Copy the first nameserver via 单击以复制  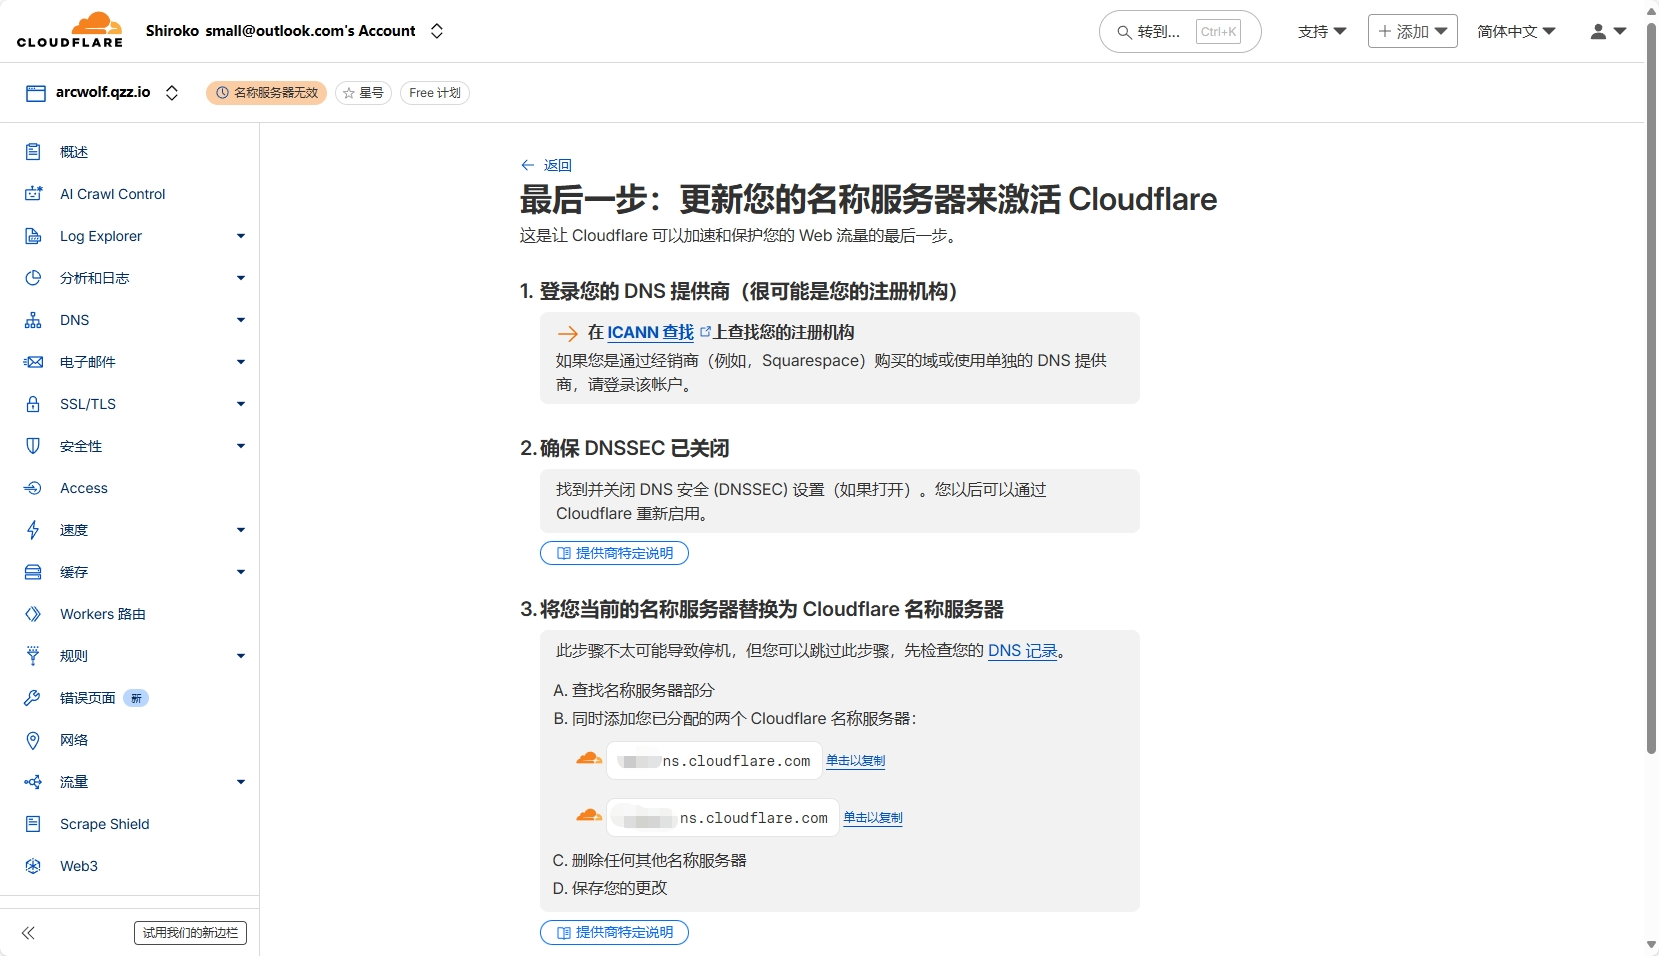[x=855, y=761]
